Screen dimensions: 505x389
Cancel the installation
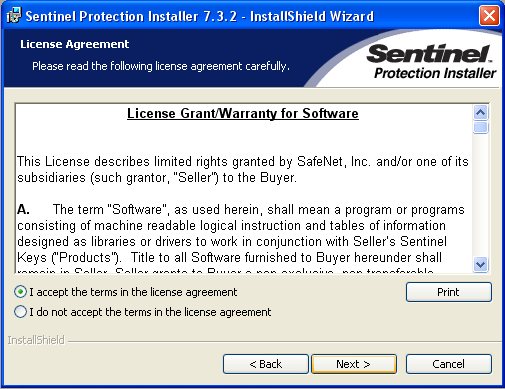coord(449,364)
